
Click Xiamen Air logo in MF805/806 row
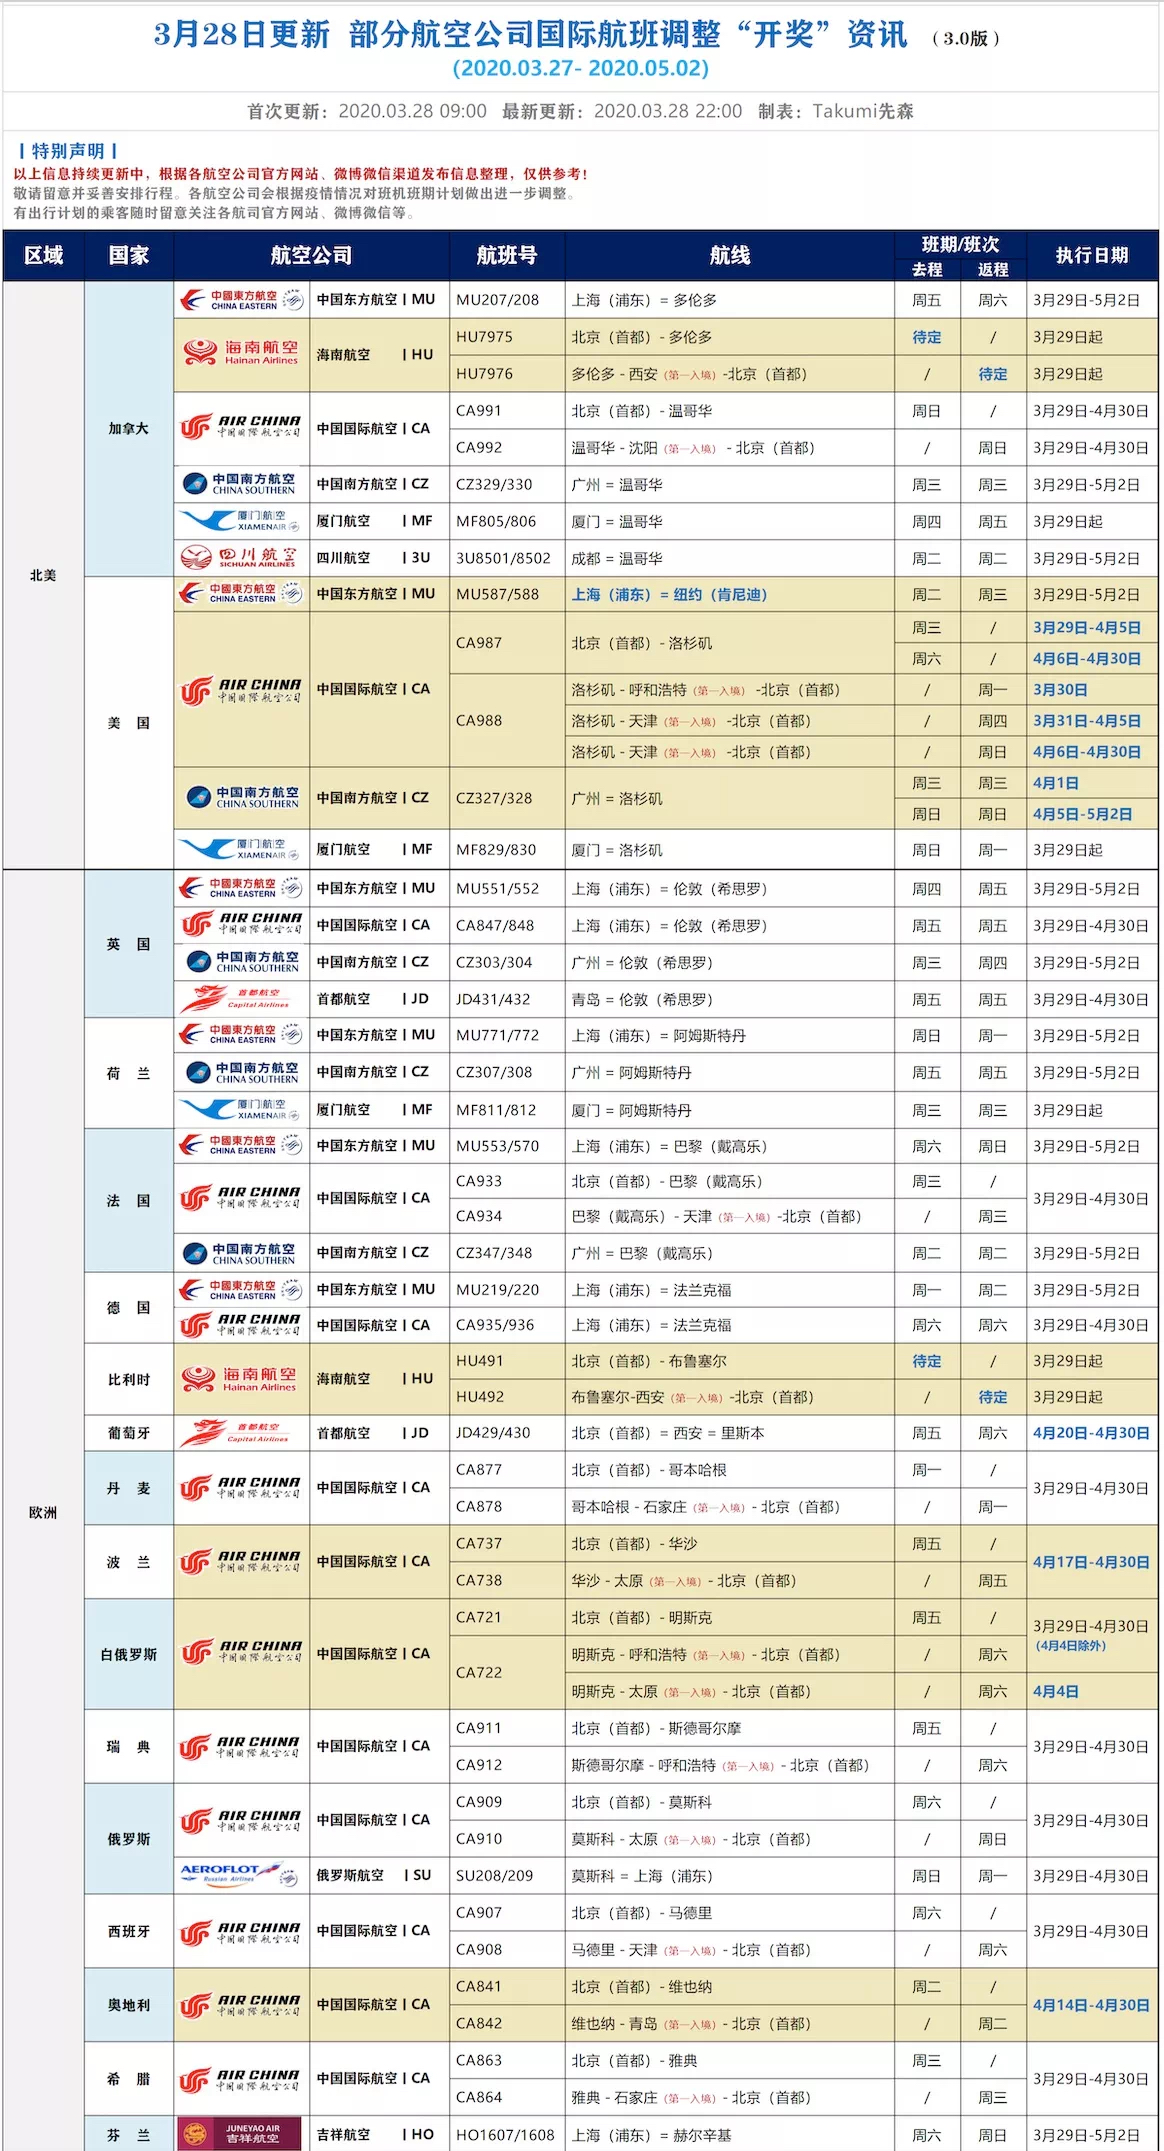pyautogui.click(x=241, y=521)
